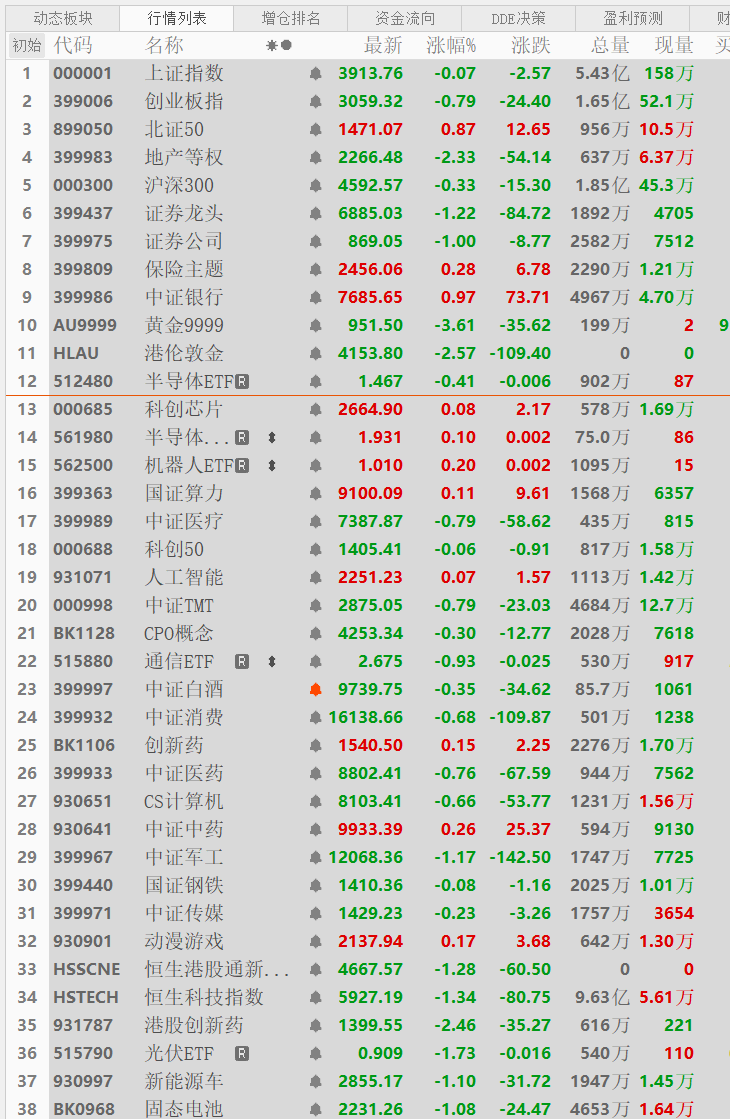Click the change value -84.72 for 证券龙头
The width and height of the screenshot is (730, 1119).
(x=525, y=213)
